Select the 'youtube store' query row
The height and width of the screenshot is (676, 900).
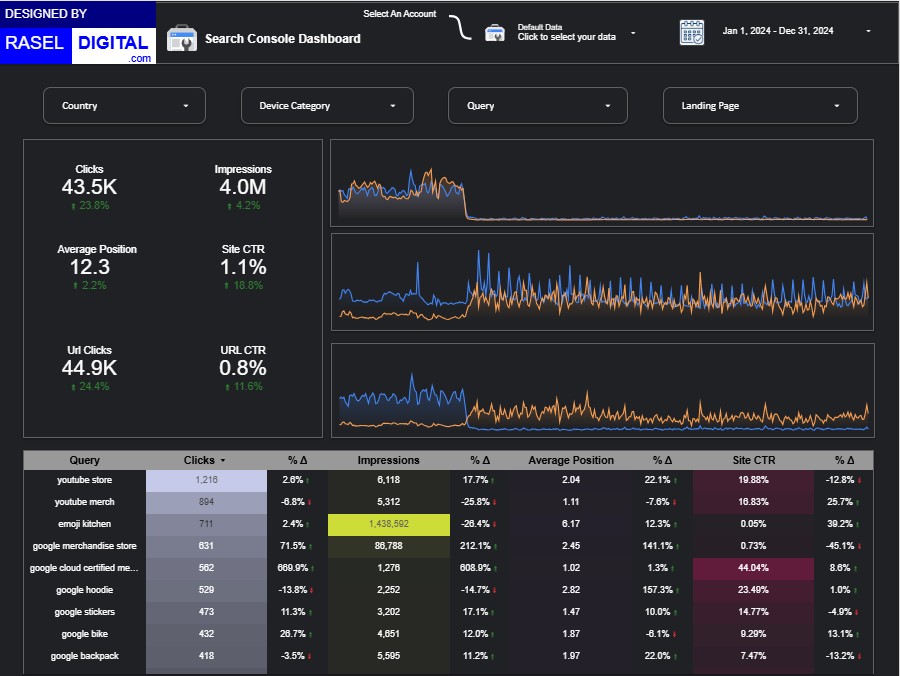pos(85,480)
